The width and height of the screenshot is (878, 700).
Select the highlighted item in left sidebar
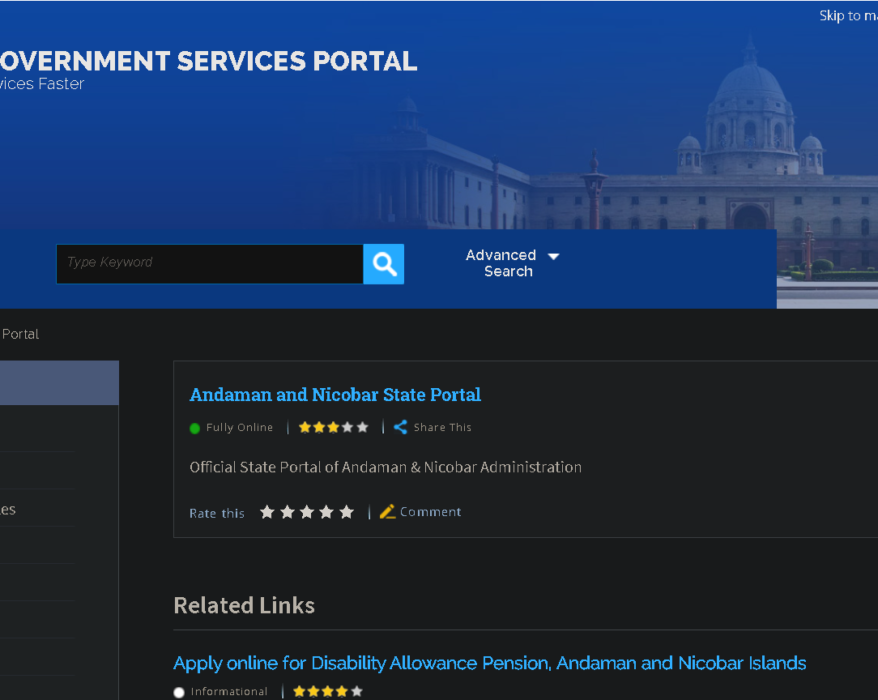click(59, 383)
